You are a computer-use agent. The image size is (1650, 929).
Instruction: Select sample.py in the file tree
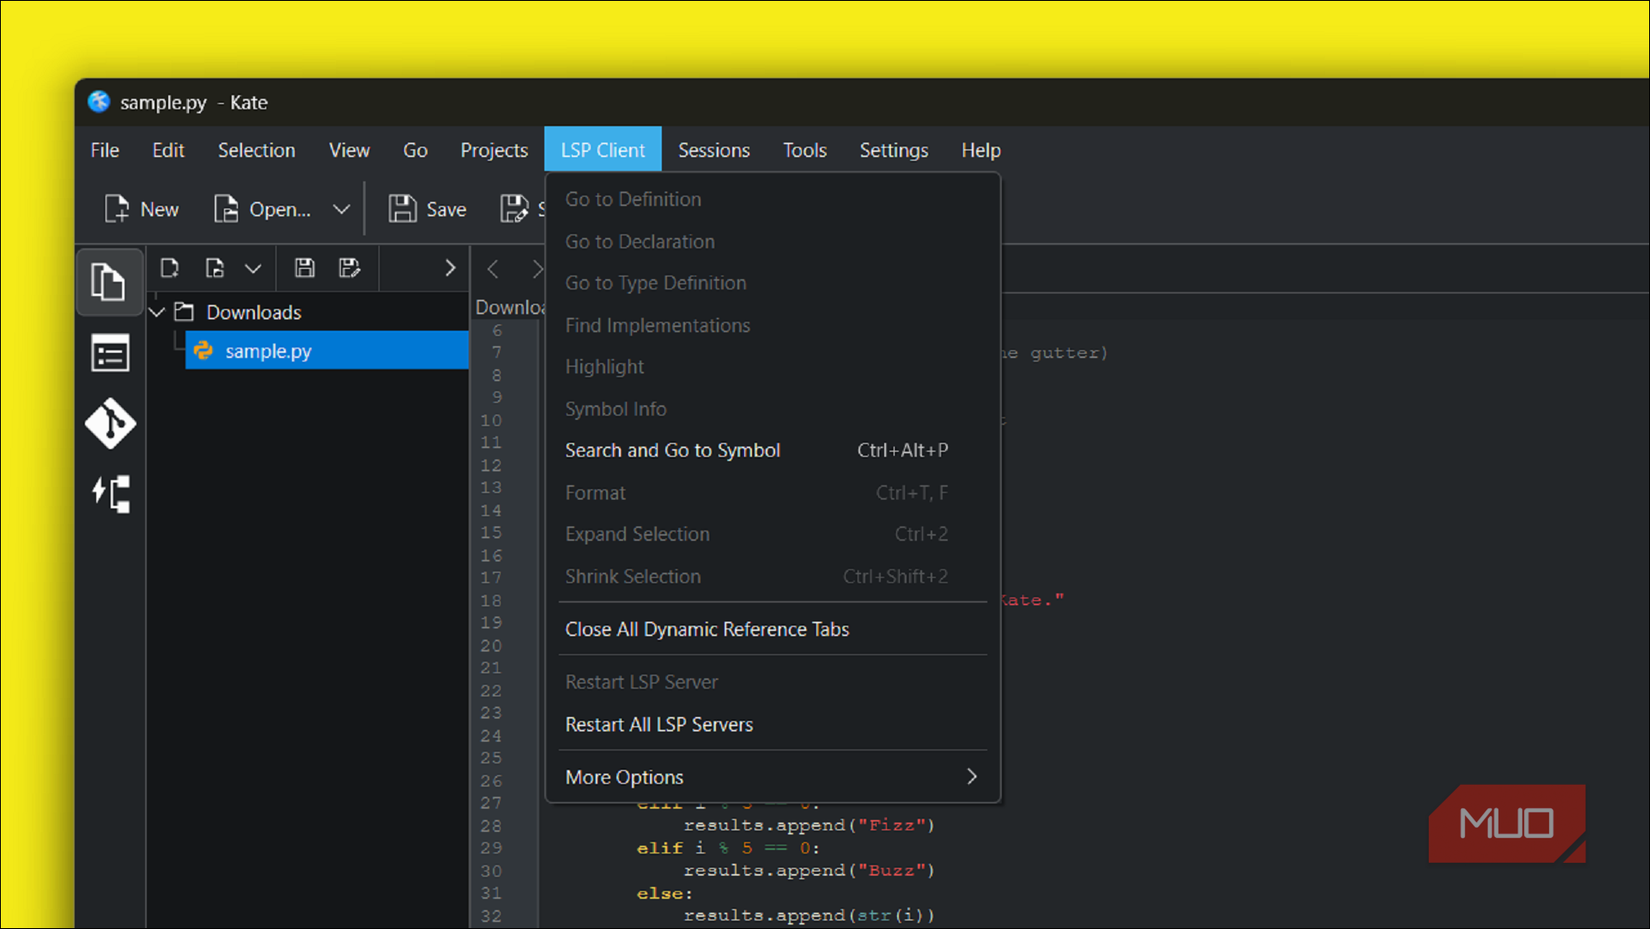tap(268, 351)
